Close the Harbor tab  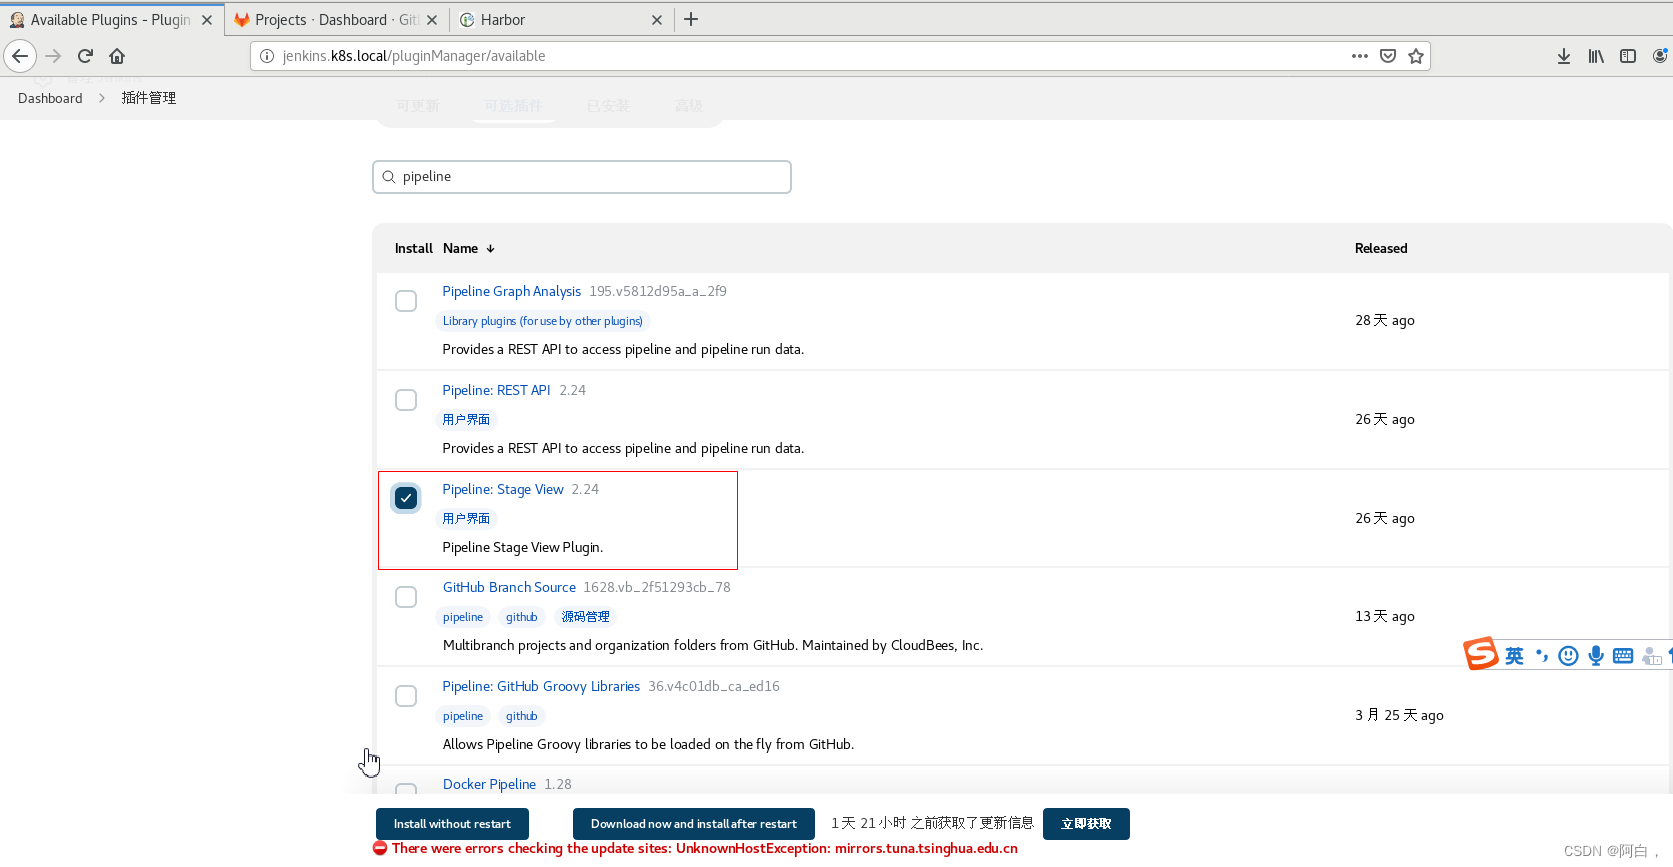point(657,20)
